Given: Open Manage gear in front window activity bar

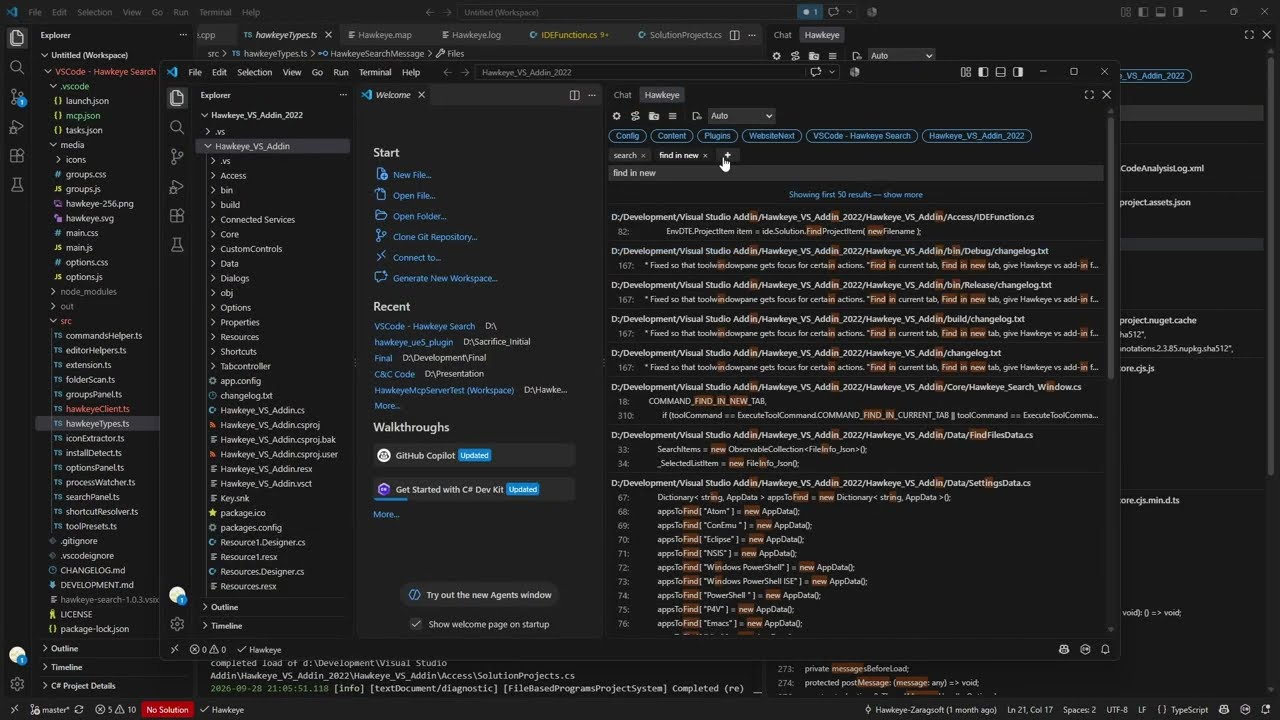Looking at the screenshot, I should (177, 624).
